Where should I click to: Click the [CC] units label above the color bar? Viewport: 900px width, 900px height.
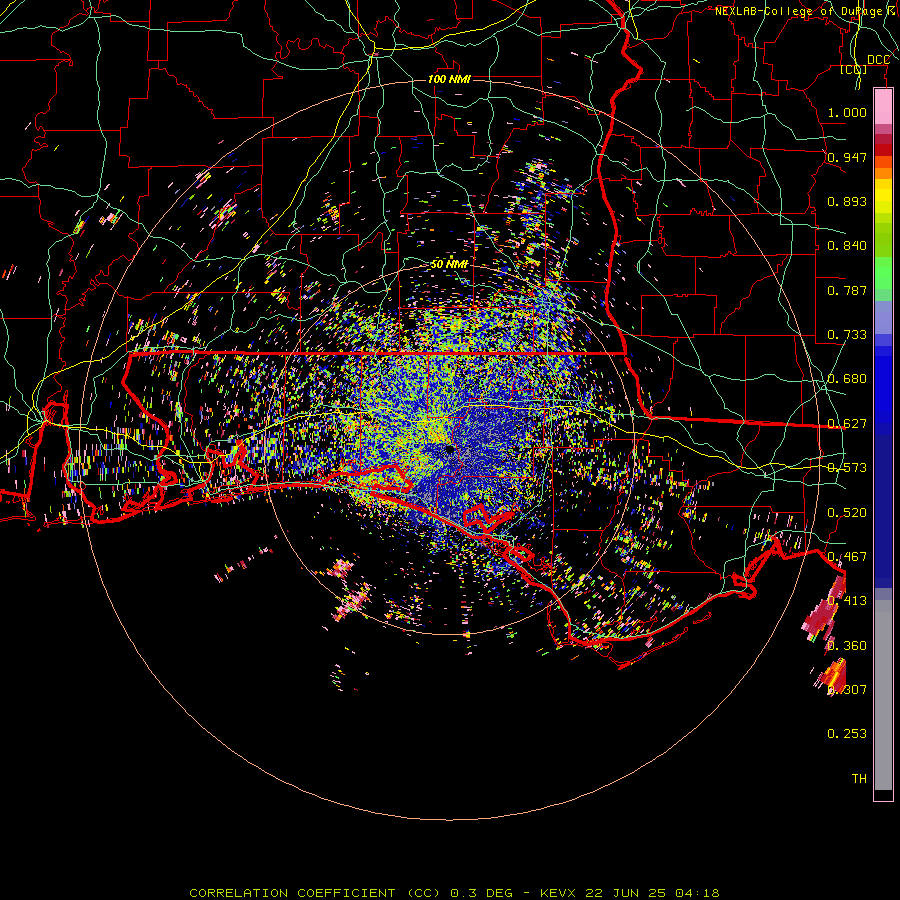854,69
